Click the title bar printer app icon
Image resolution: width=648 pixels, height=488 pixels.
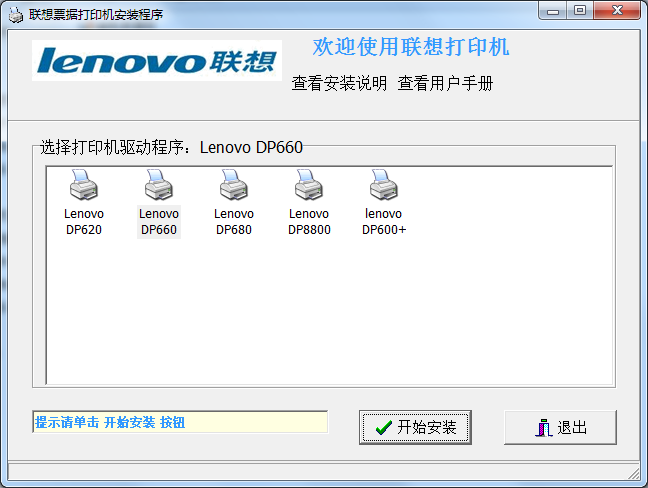pos(16,15)
